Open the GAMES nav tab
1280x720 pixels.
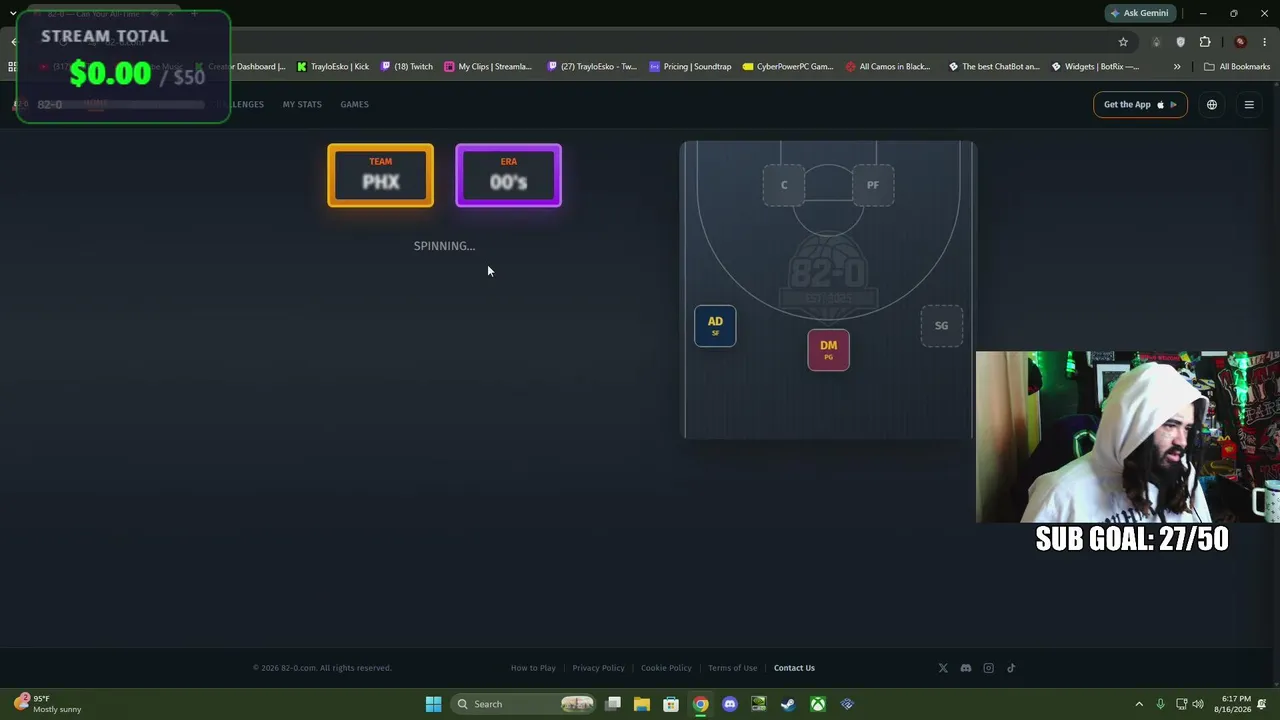click(x=354, y=105)
